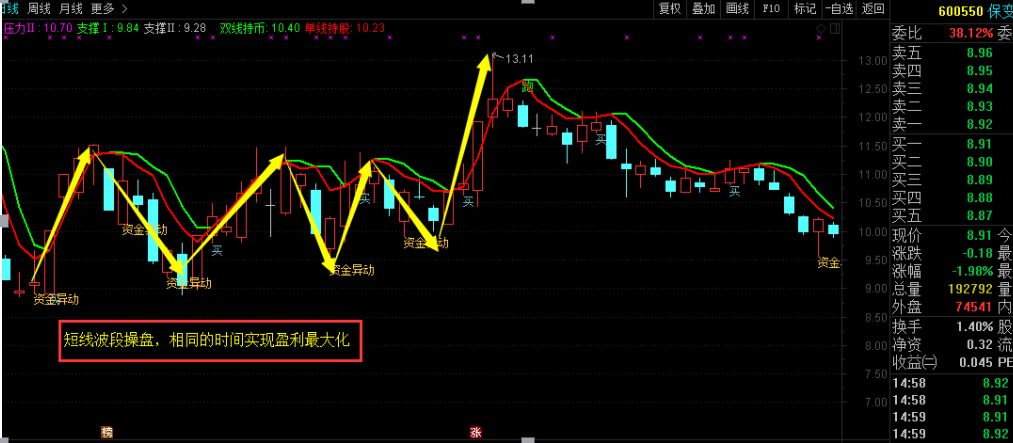
Task: Click the split-window icon at chart corner
Action: 834,28
